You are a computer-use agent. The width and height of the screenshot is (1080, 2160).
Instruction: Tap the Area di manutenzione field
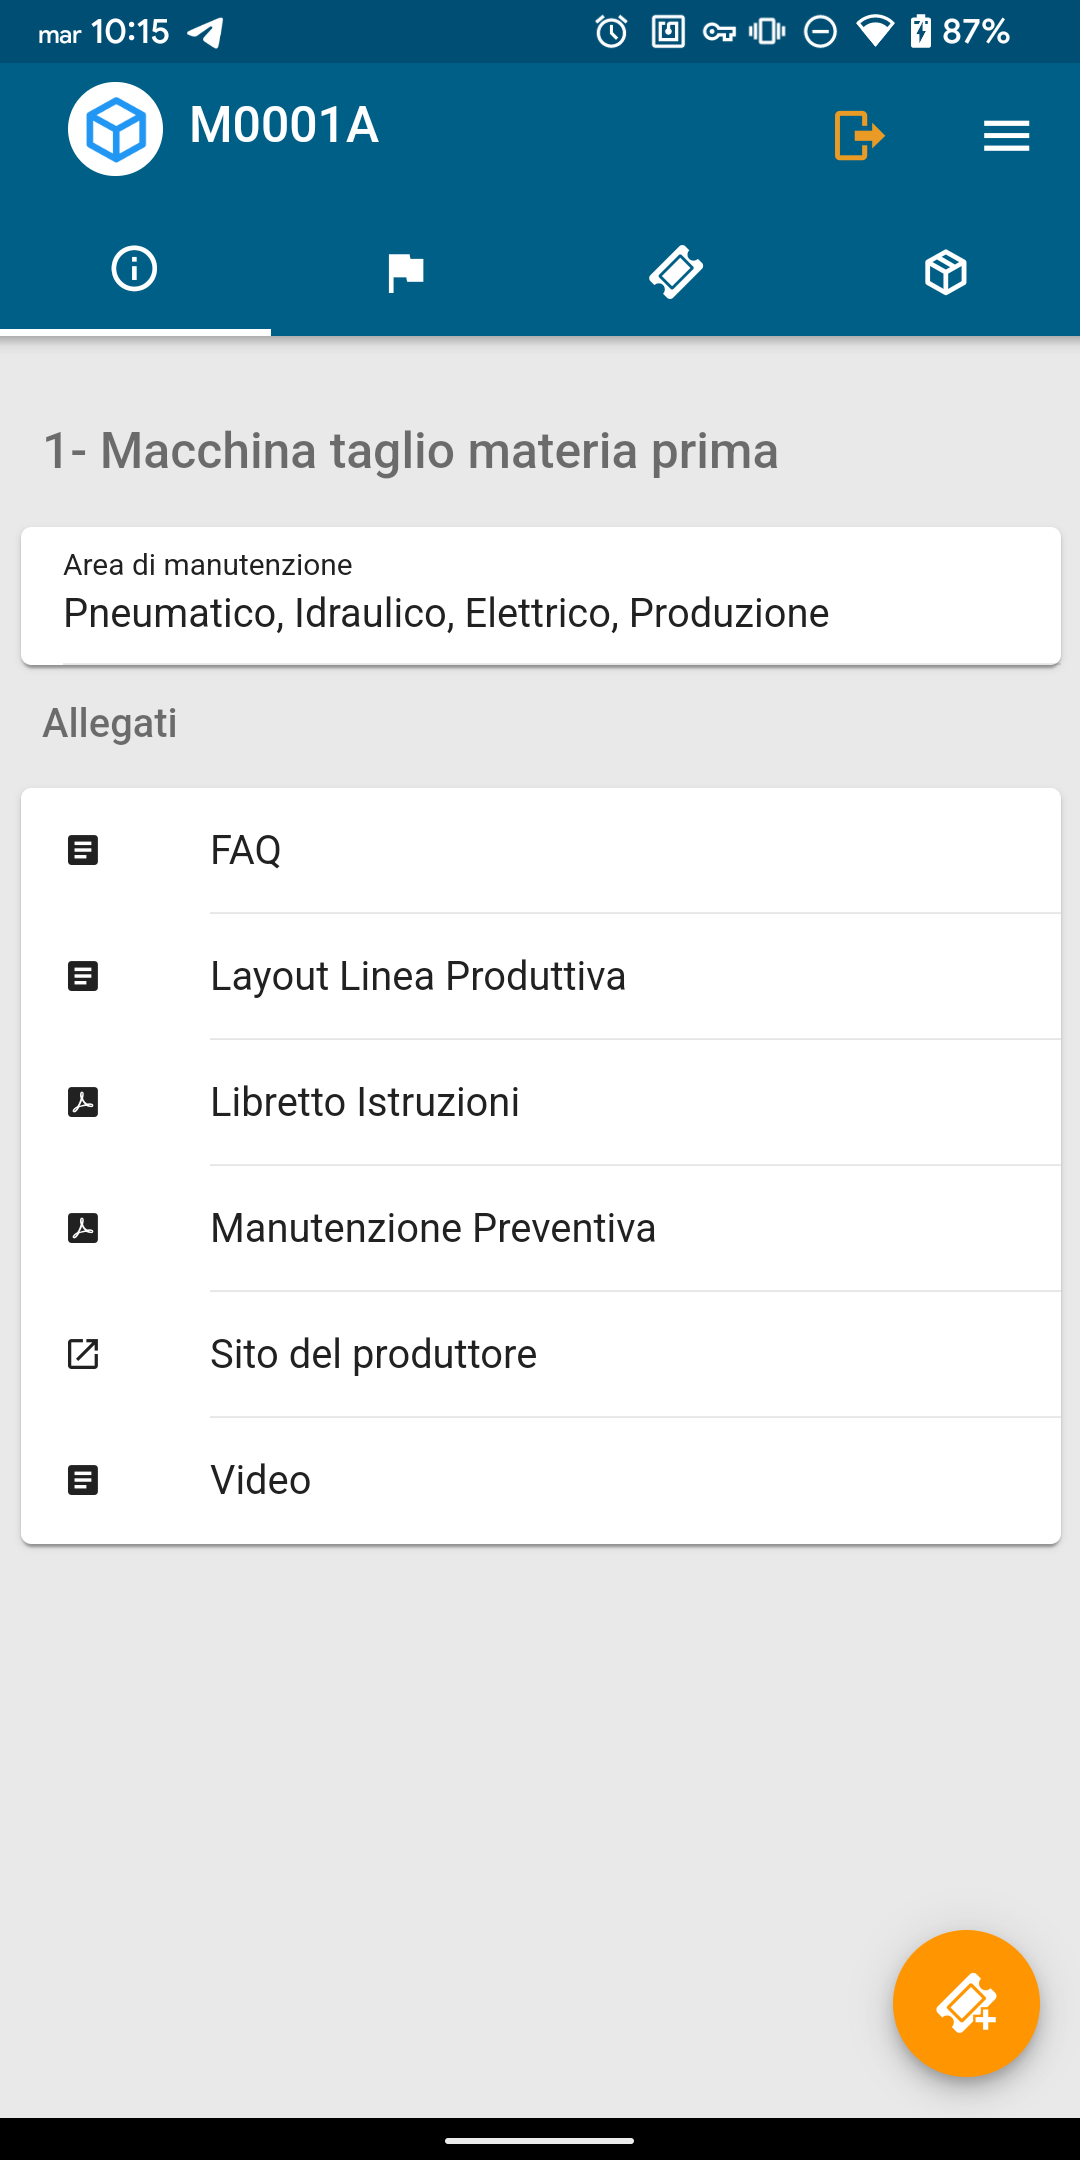coord(540,596)
